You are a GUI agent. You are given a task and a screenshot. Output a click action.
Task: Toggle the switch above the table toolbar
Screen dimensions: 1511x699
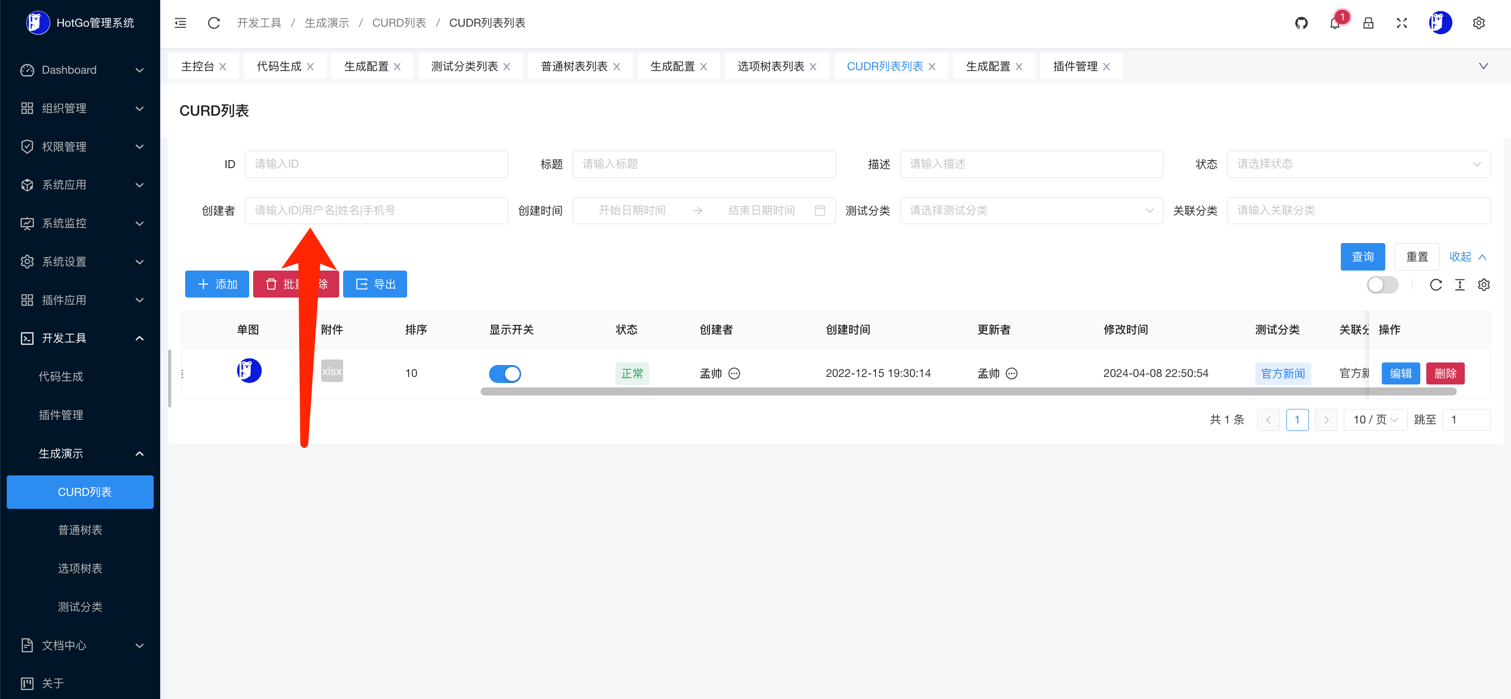1382,285
